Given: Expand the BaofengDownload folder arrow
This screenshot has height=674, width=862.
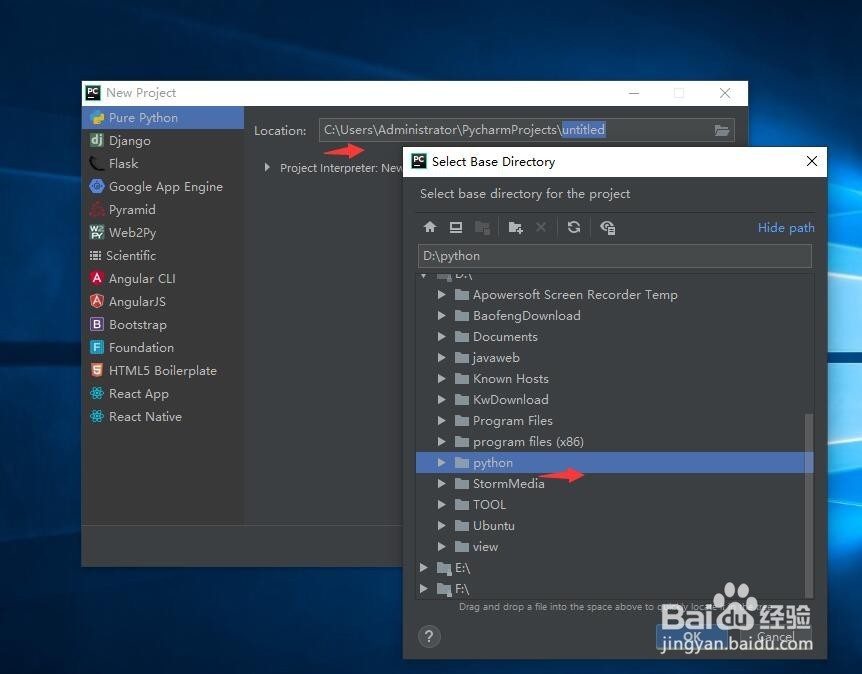Looking at the screenshot, I should [441, 316].
